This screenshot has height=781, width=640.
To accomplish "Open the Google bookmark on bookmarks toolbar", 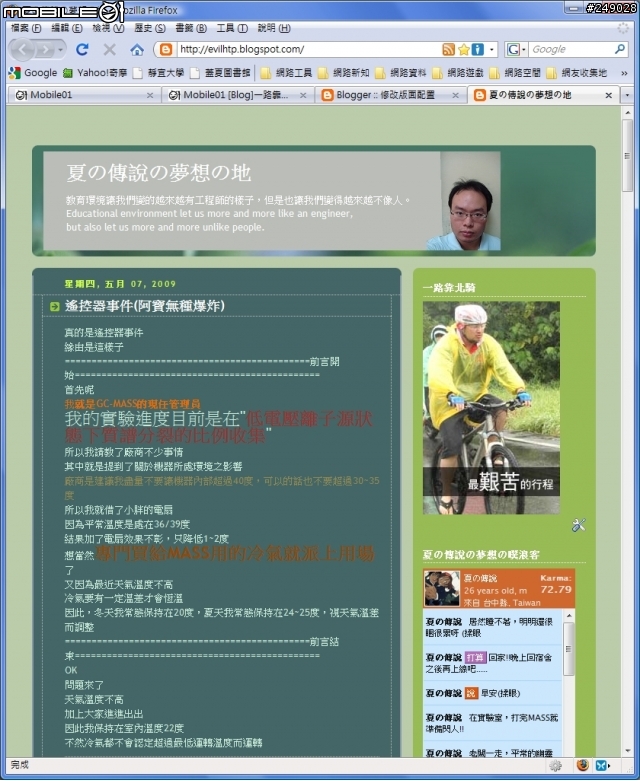I will [x=33, y=73].
